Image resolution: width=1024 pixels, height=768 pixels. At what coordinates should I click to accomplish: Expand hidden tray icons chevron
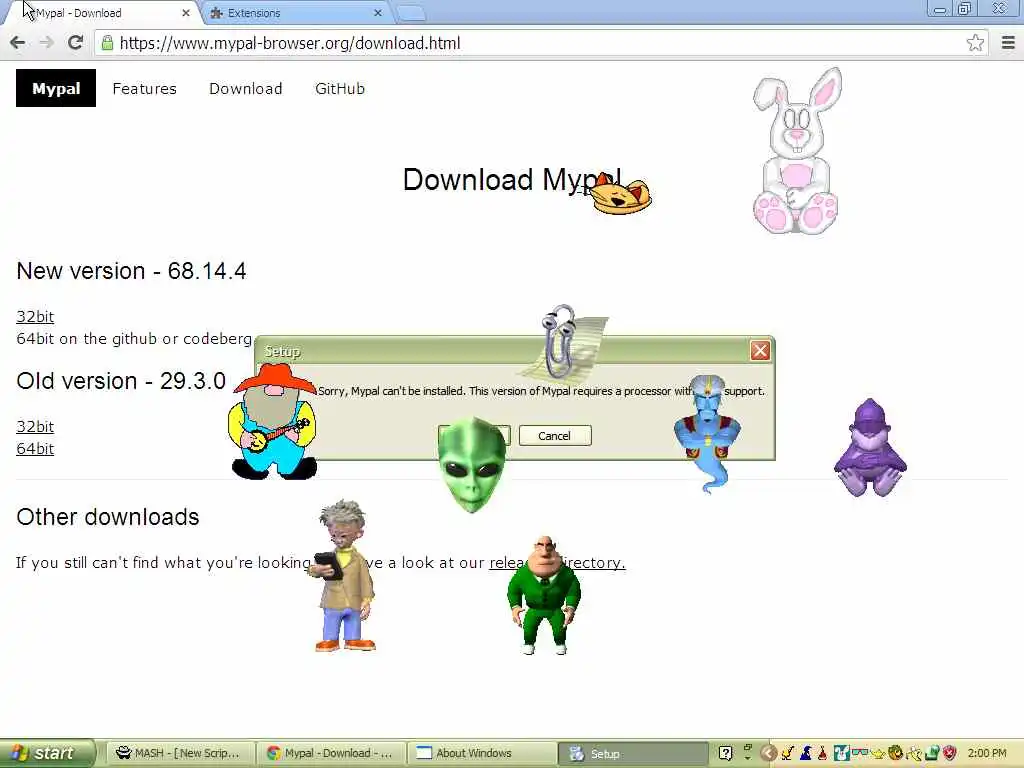click(x=769, y=753)
